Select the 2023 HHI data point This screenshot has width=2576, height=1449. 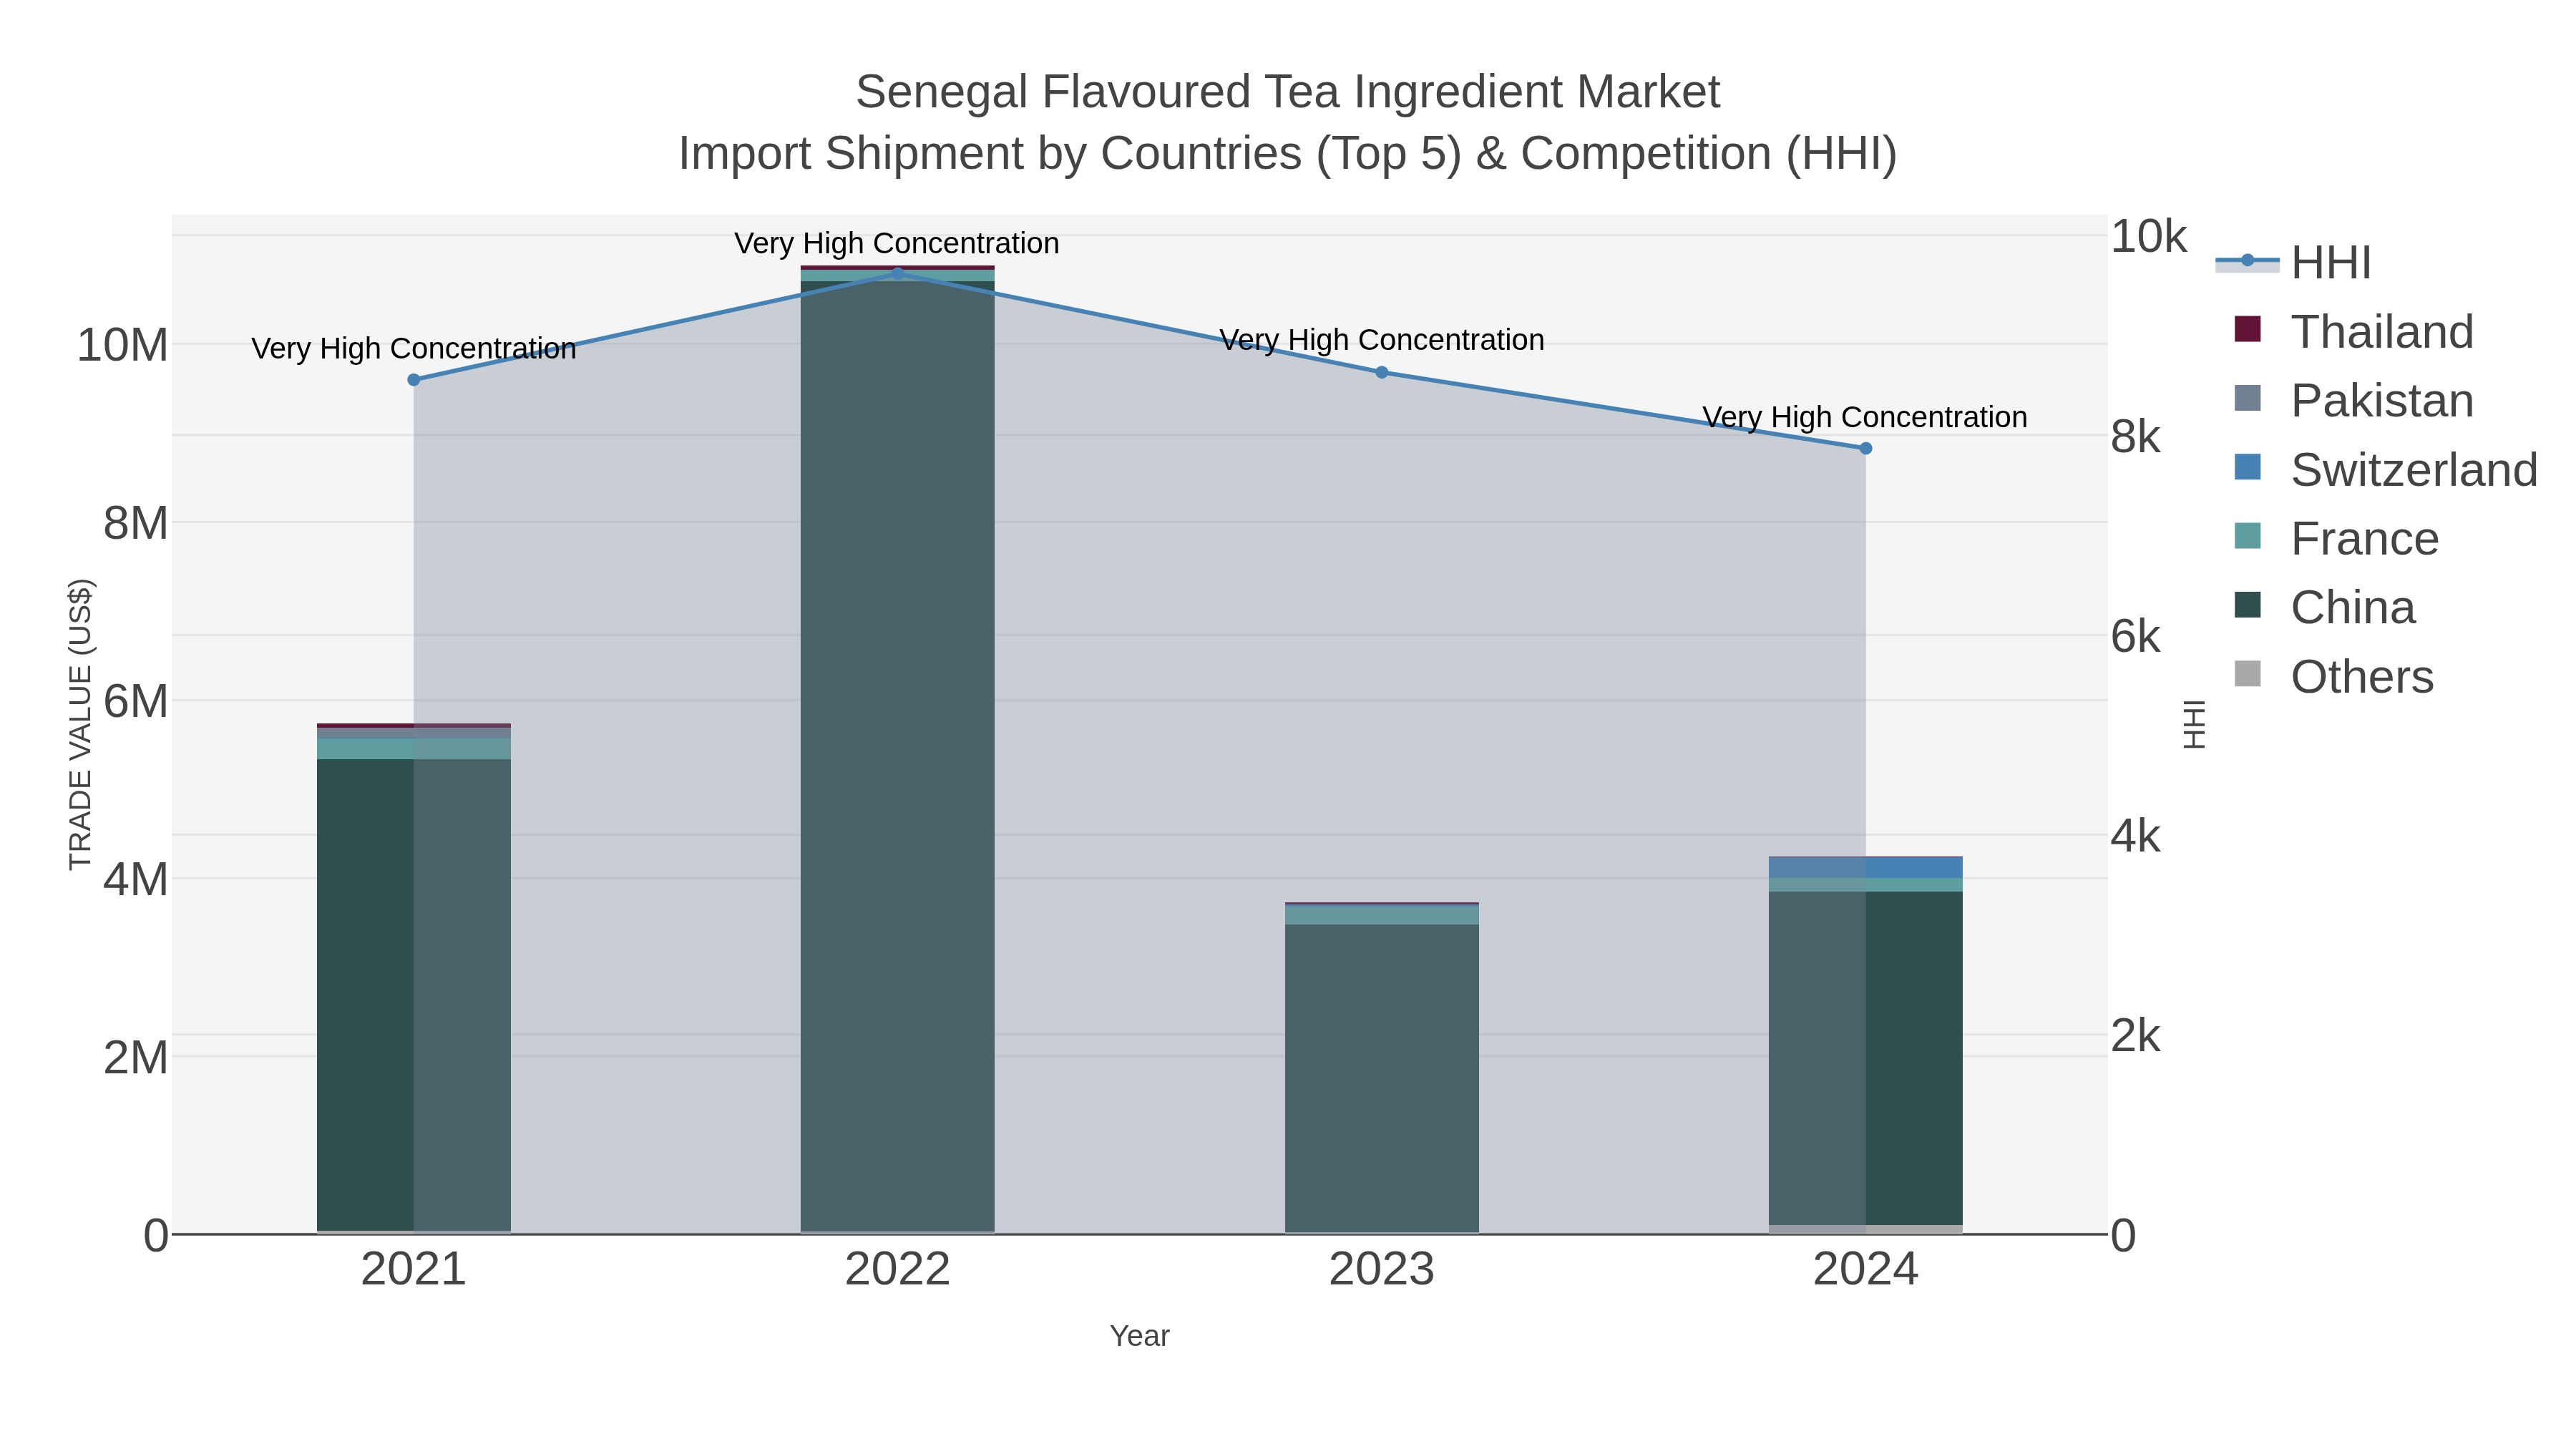pos(1382,372)
